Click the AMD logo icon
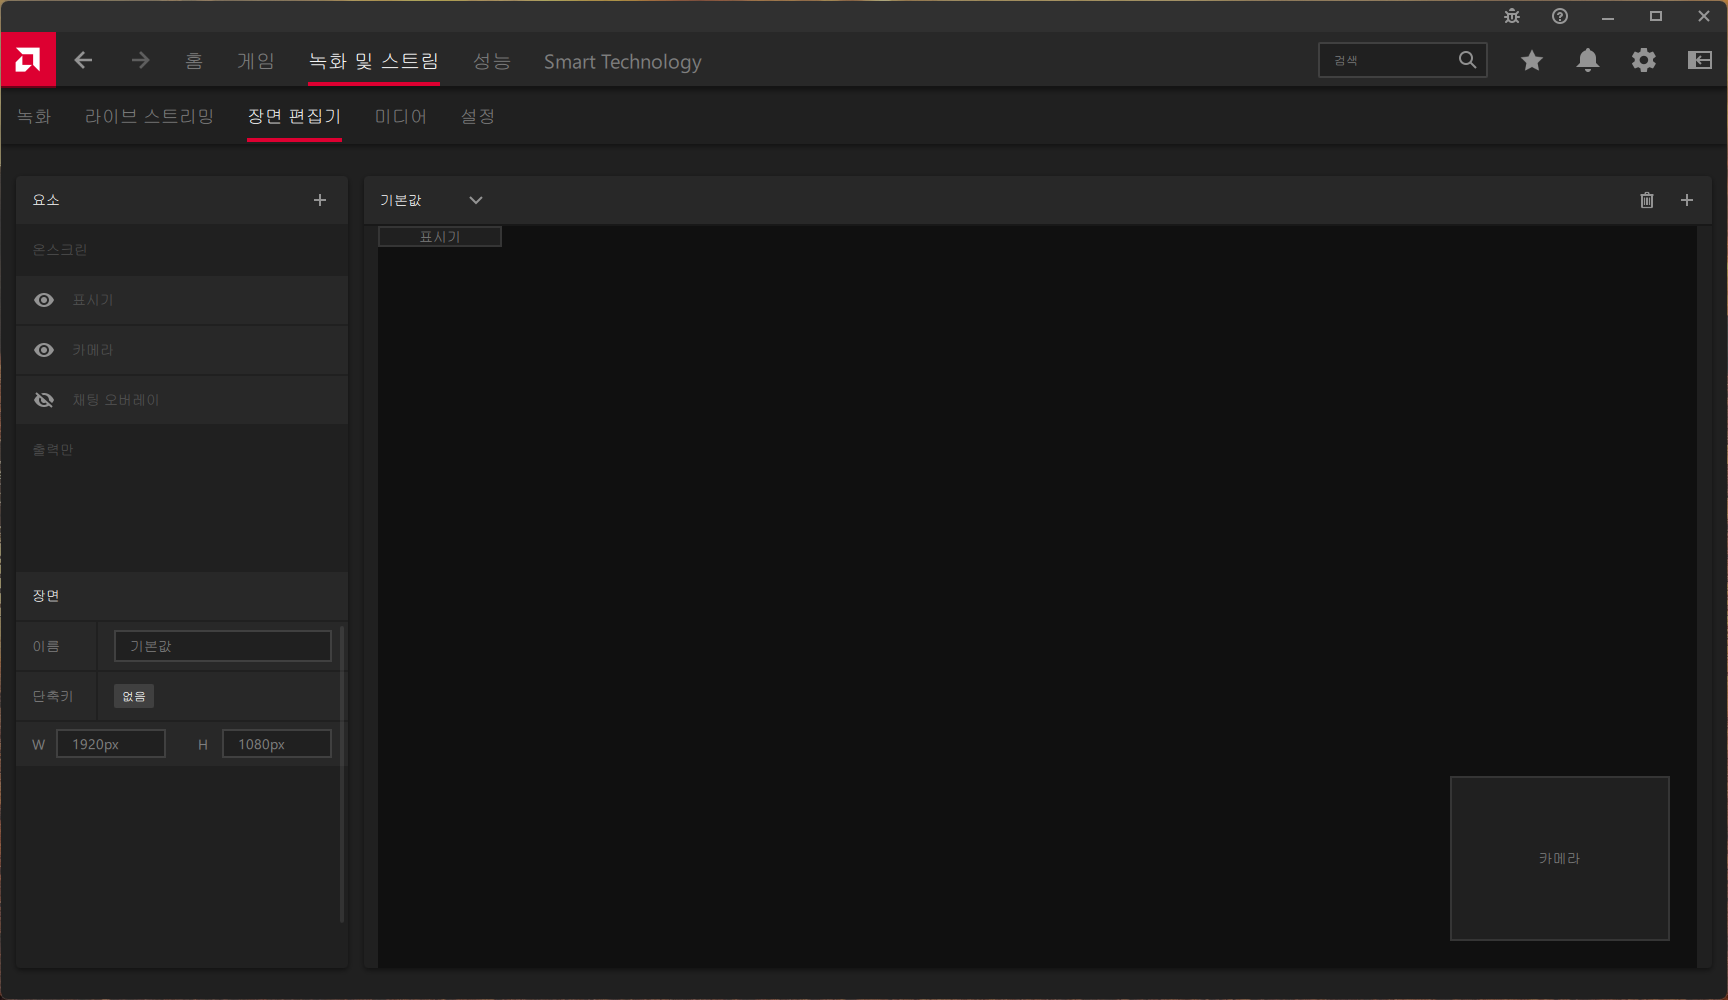Screen dimensions: 1728x1000 (x=28, y=60)
